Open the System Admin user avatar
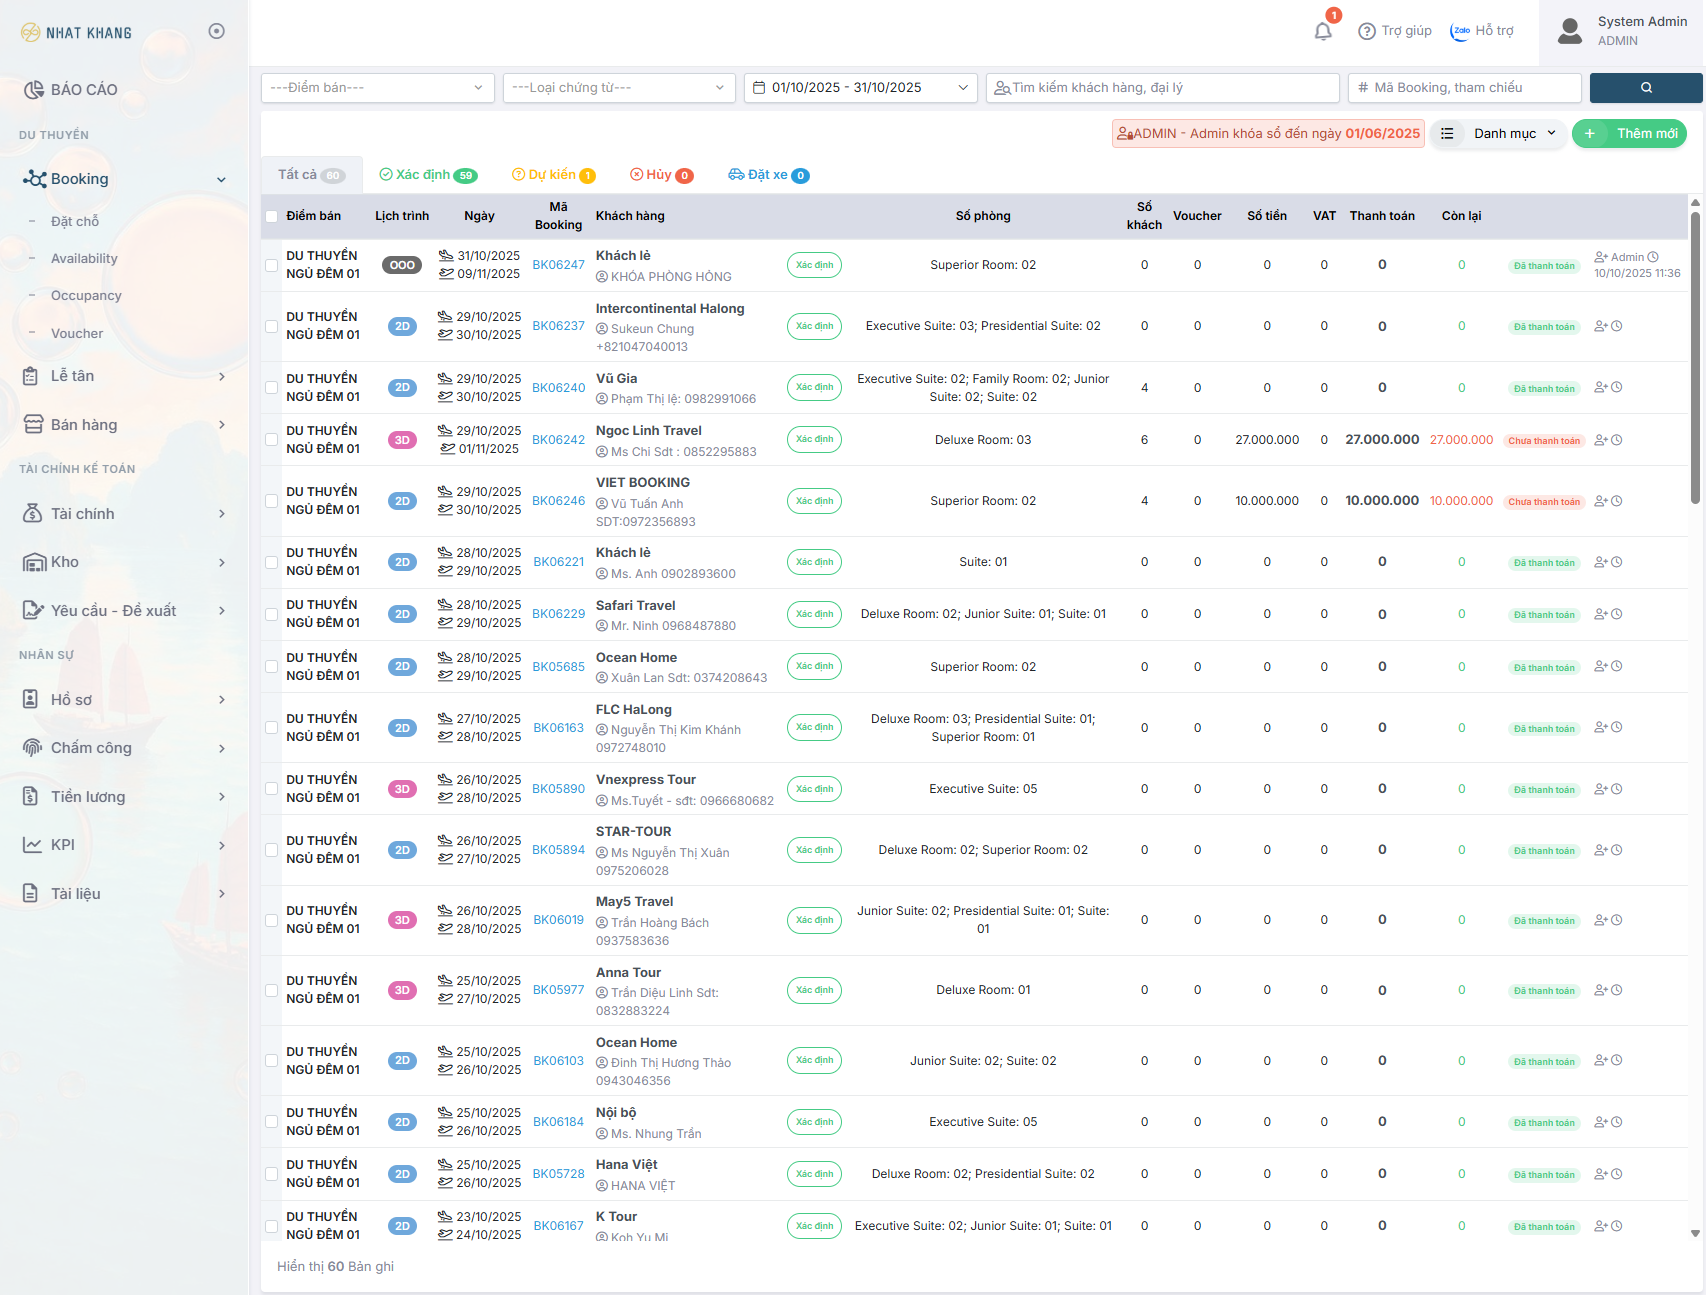The image size is (1706, 1295). click(x=1570, y=31)
